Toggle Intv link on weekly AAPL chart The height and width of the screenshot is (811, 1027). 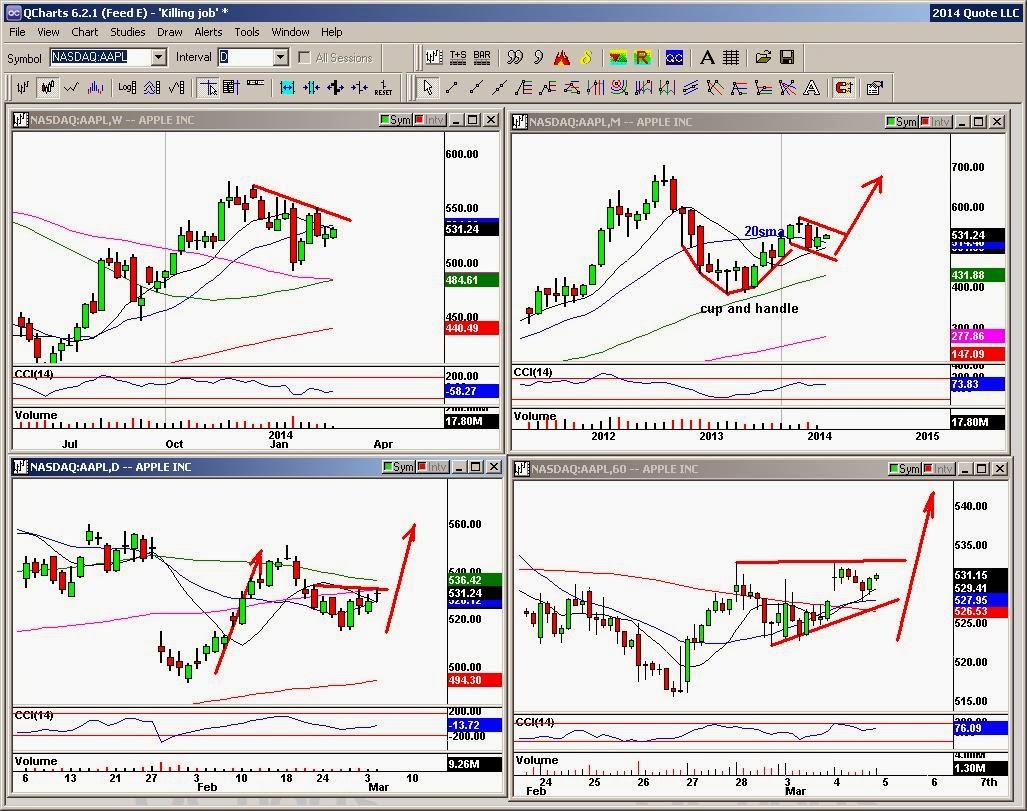[x=430, y=120]
